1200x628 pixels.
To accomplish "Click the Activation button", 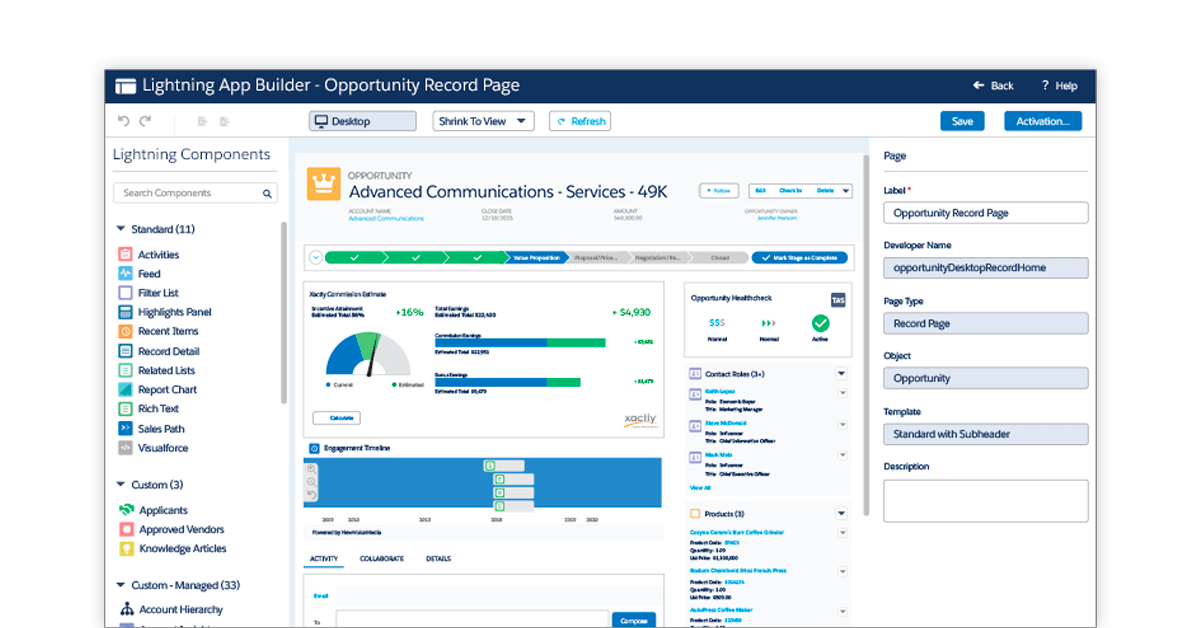I will pos(1042,121).
